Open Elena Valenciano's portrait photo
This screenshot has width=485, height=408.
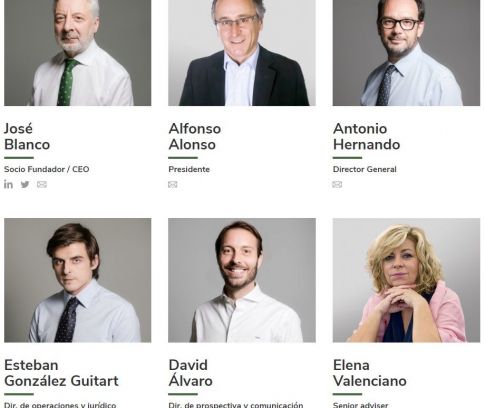pyautogui.click(x=406, y=280)
